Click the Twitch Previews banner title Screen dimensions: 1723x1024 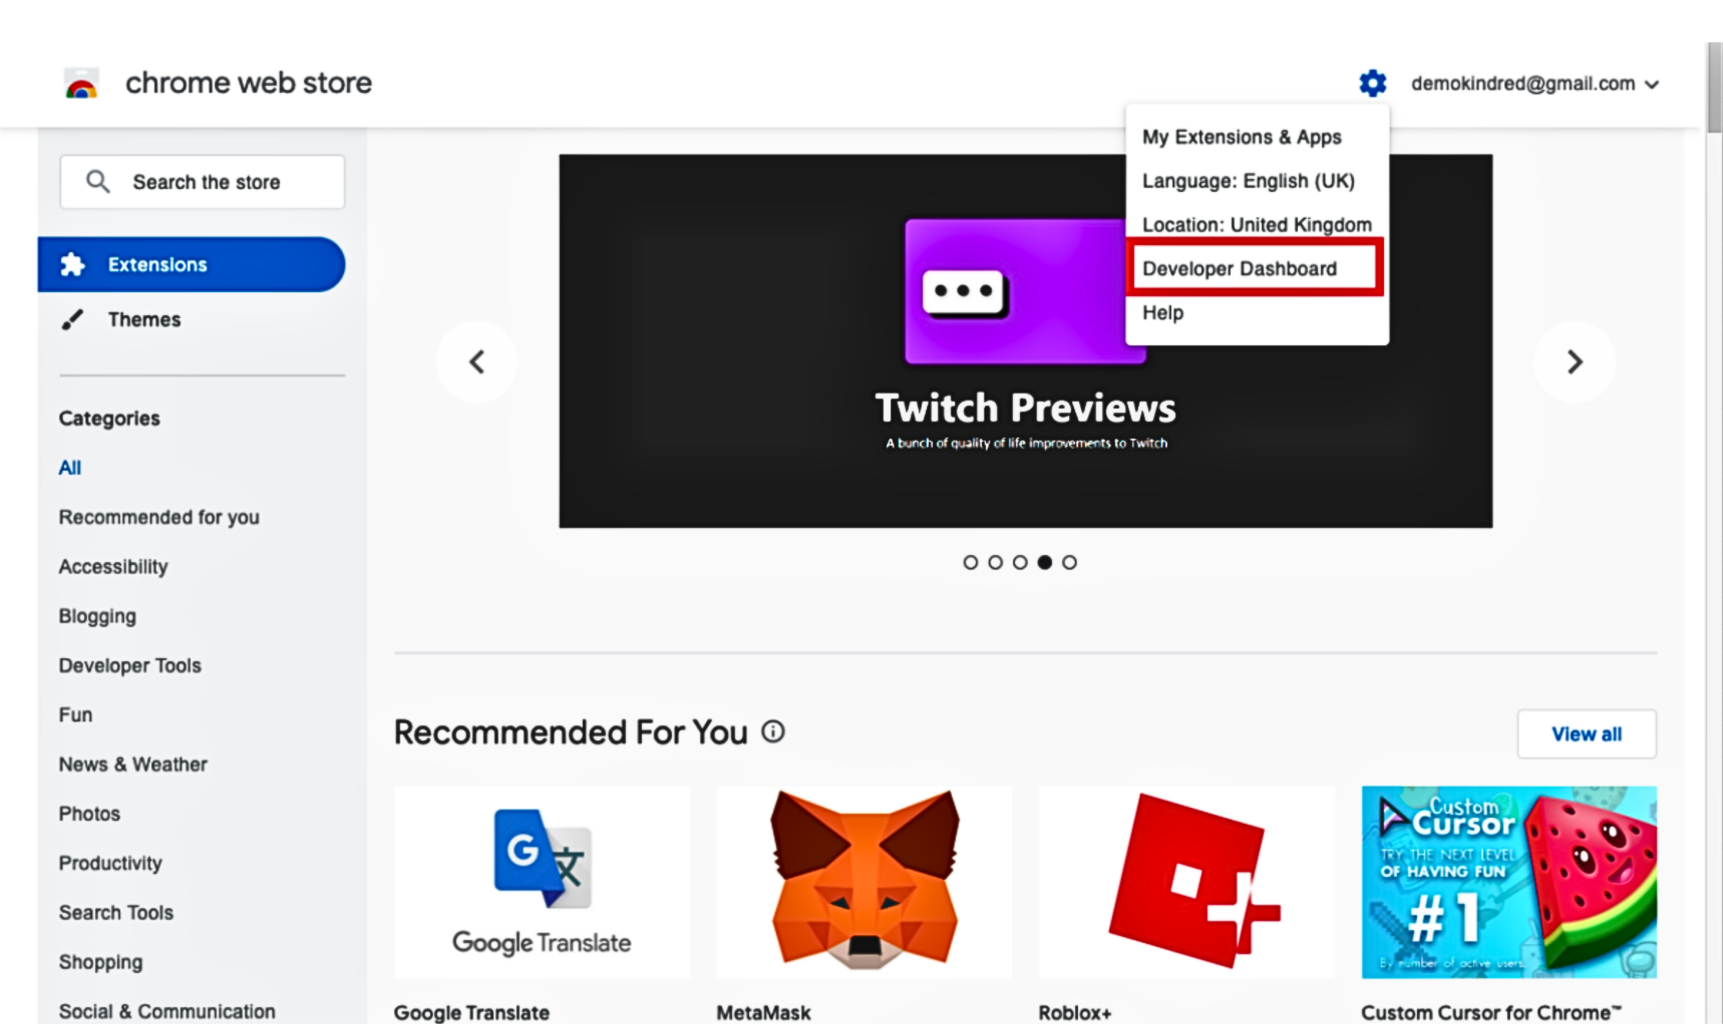coord(1025,408)
